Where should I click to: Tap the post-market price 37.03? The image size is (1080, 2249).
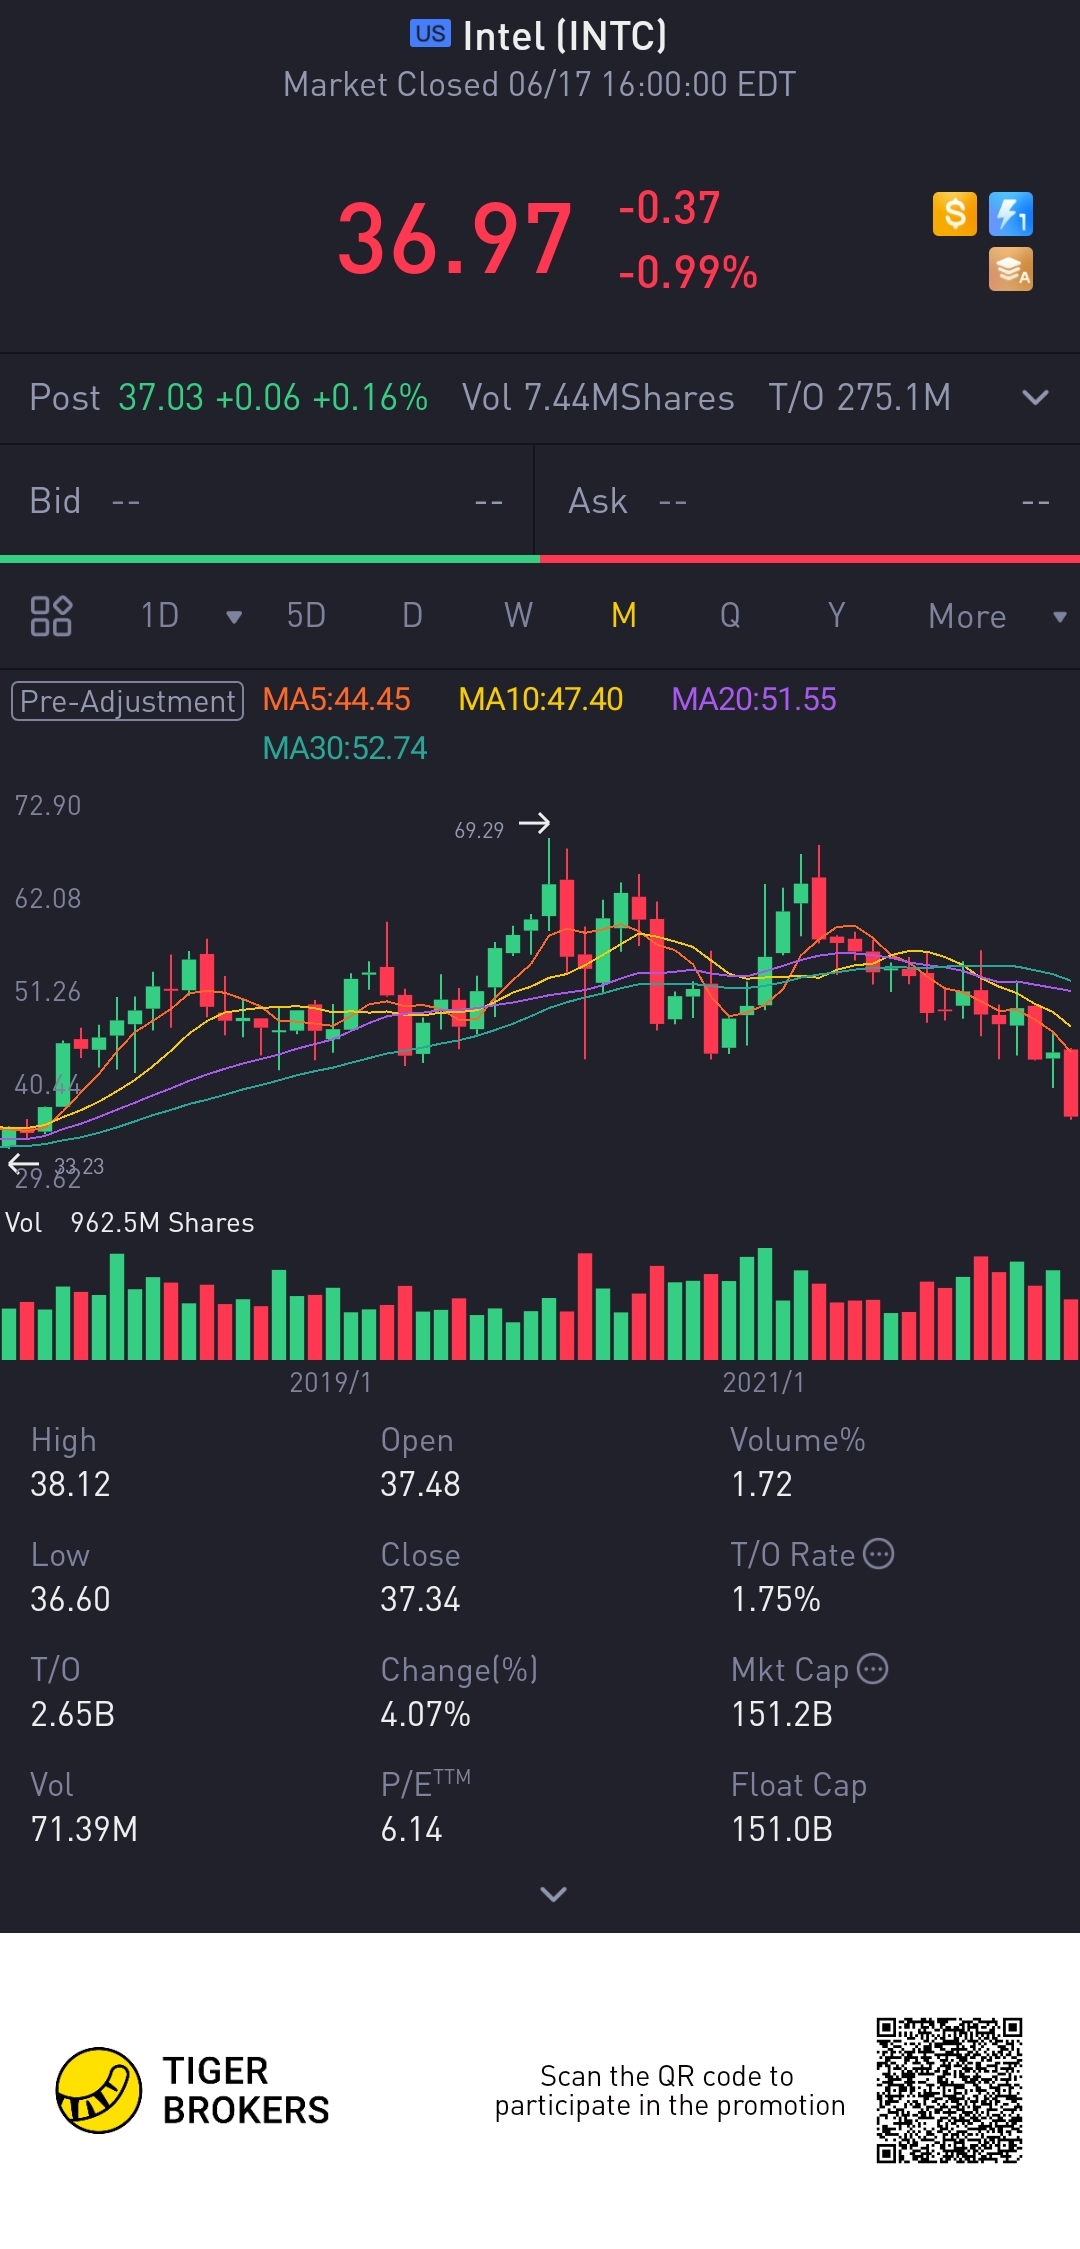(x=161, y=398)
